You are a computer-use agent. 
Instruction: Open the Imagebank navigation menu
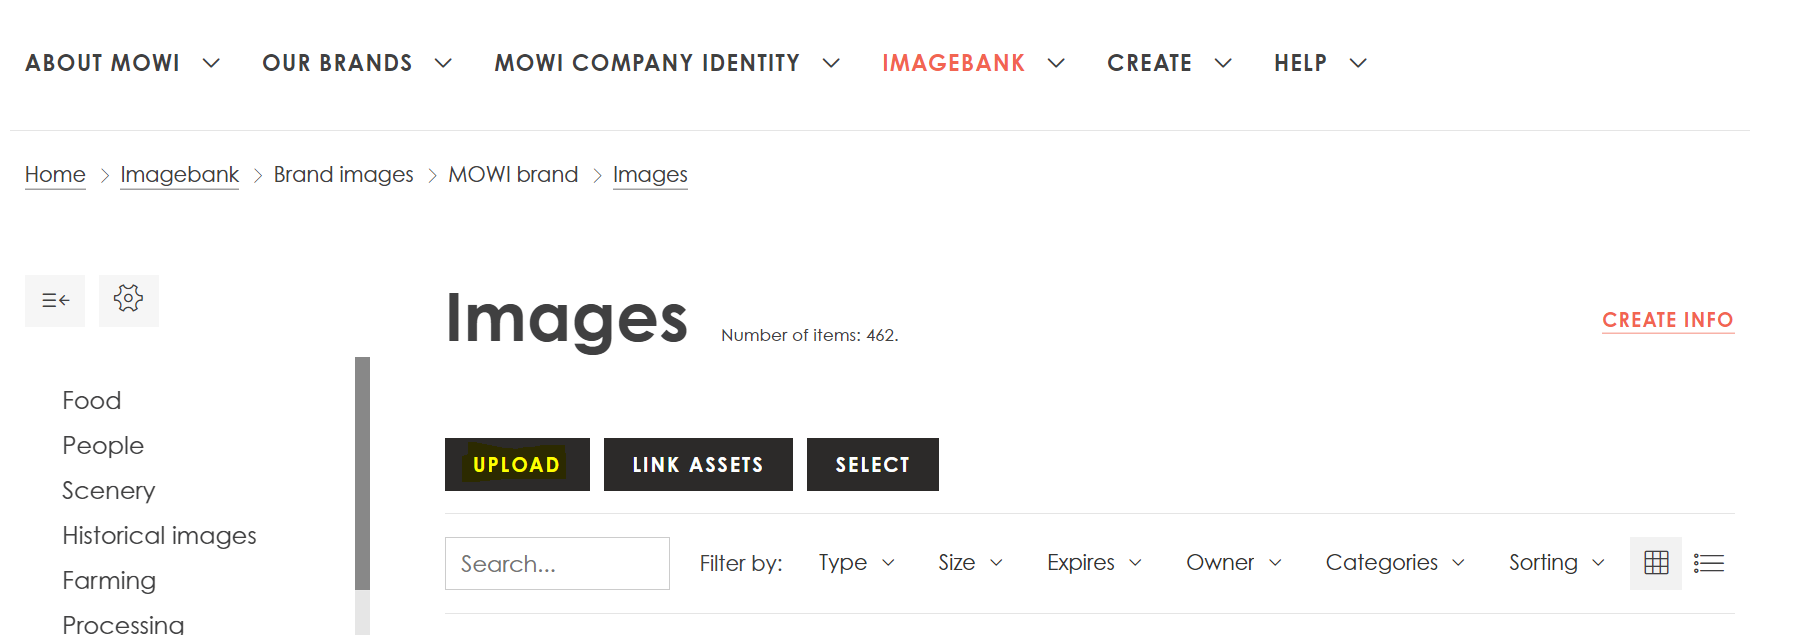click(x=953, y=63)
